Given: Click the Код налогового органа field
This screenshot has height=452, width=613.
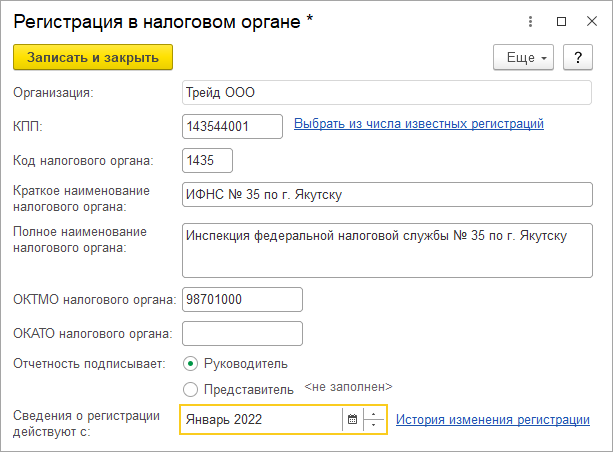Looking at the screenshot, I should 208,160.
